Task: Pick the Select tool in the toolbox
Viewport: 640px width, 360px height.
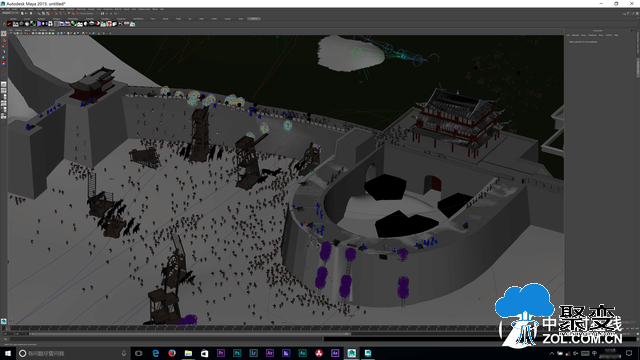Action: 4,34
